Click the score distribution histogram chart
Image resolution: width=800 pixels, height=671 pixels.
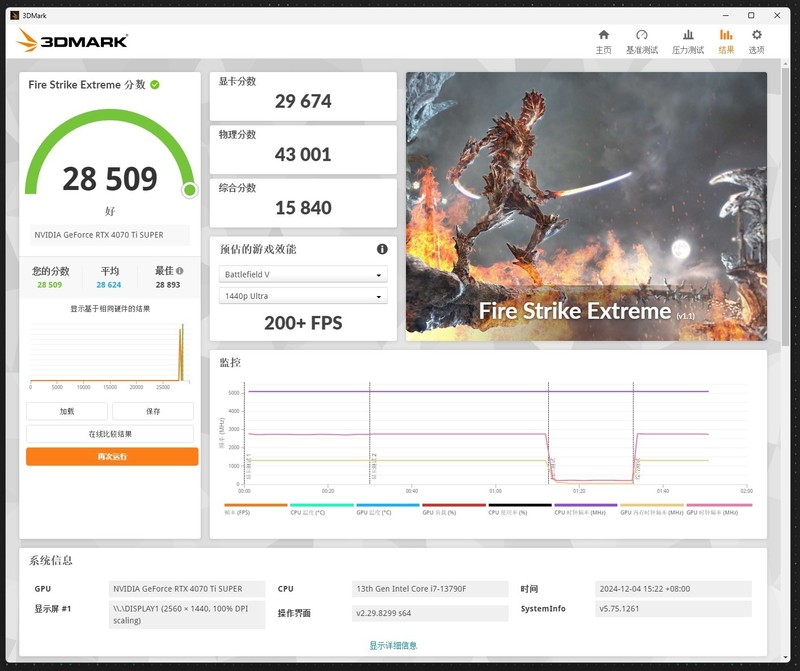(109, 352)
